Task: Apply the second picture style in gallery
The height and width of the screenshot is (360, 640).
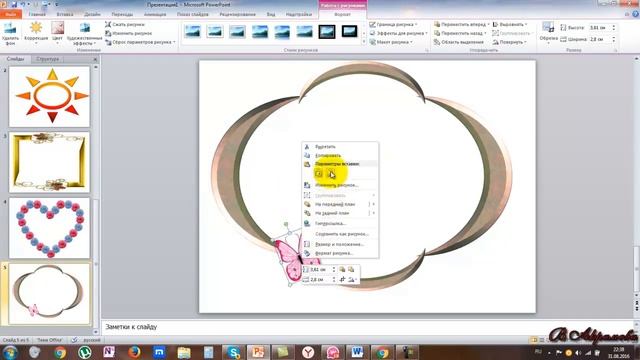Action: tap(215, 31)
